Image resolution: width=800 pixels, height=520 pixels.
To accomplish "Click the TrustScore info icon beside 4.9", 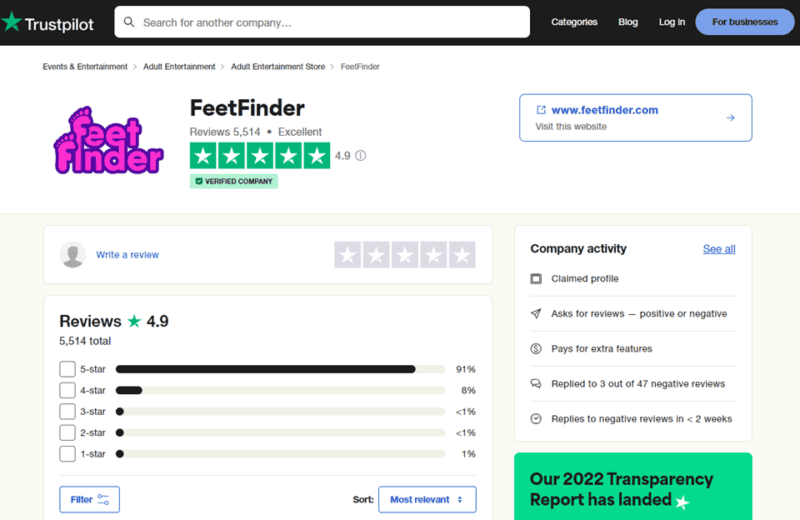I will click(x=360, y=155).
